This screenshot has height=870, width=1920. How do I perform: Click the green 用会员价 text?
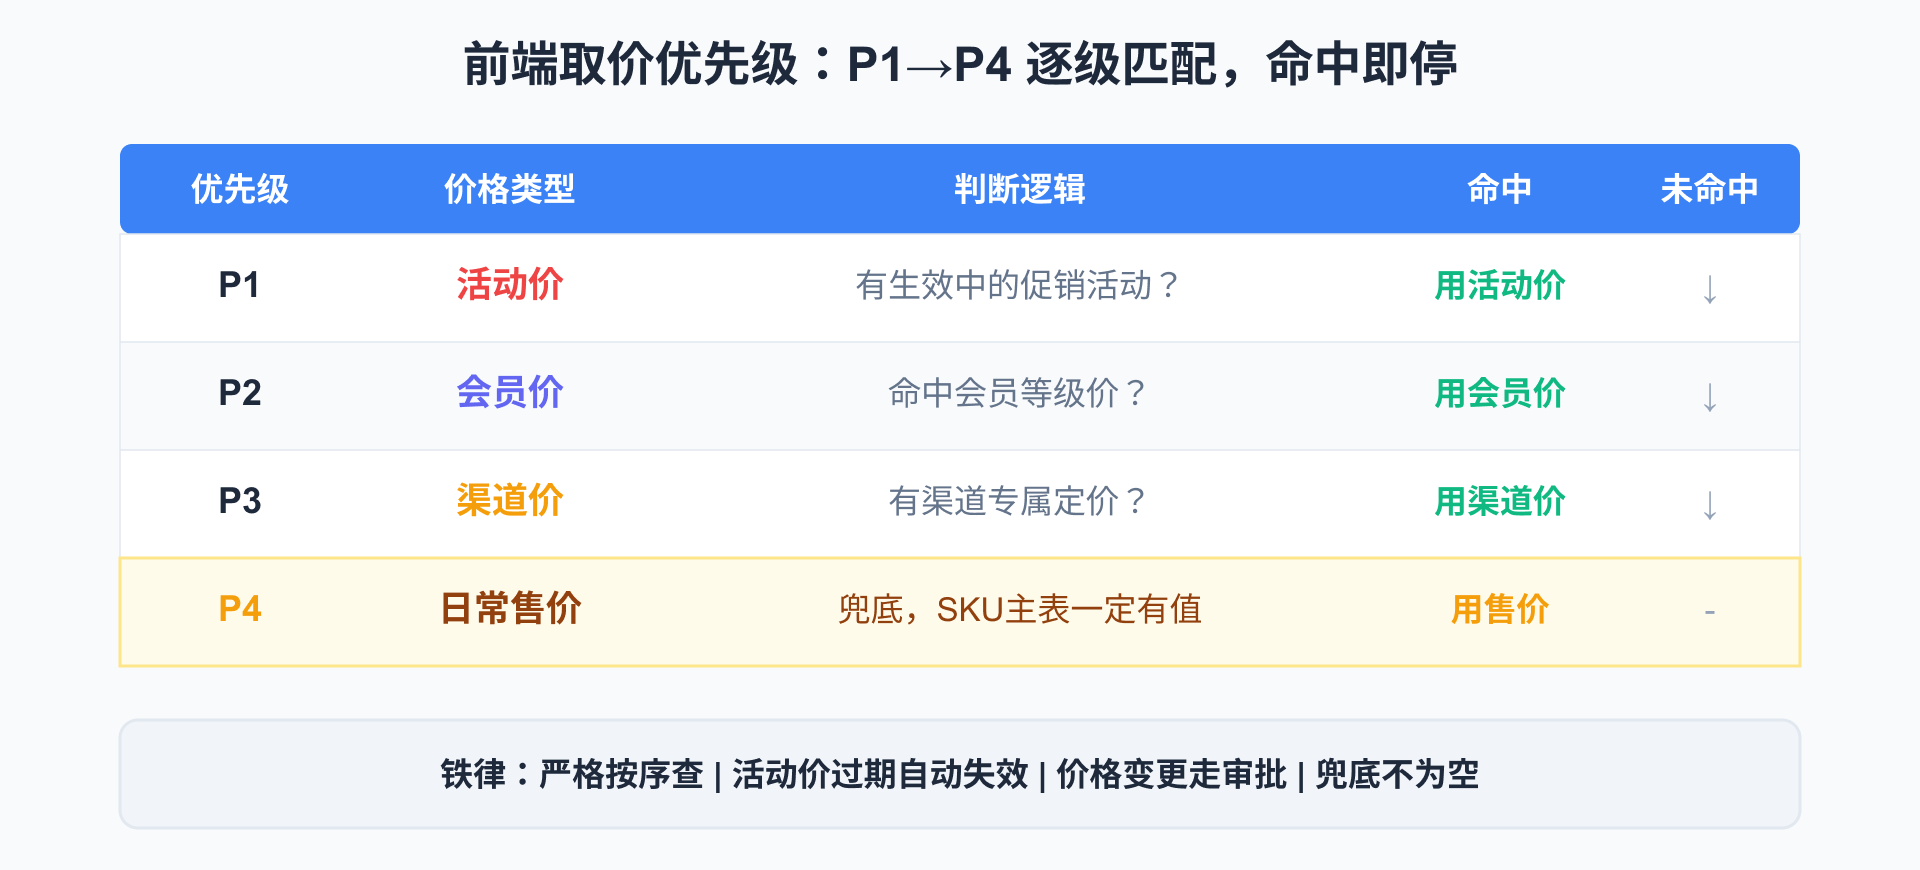click(x=1499, y=393)
